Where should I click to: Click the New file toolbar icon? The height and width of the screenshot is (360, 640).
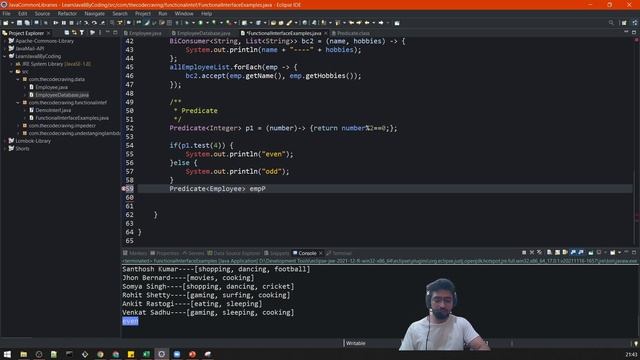click(x=6, y=23)
